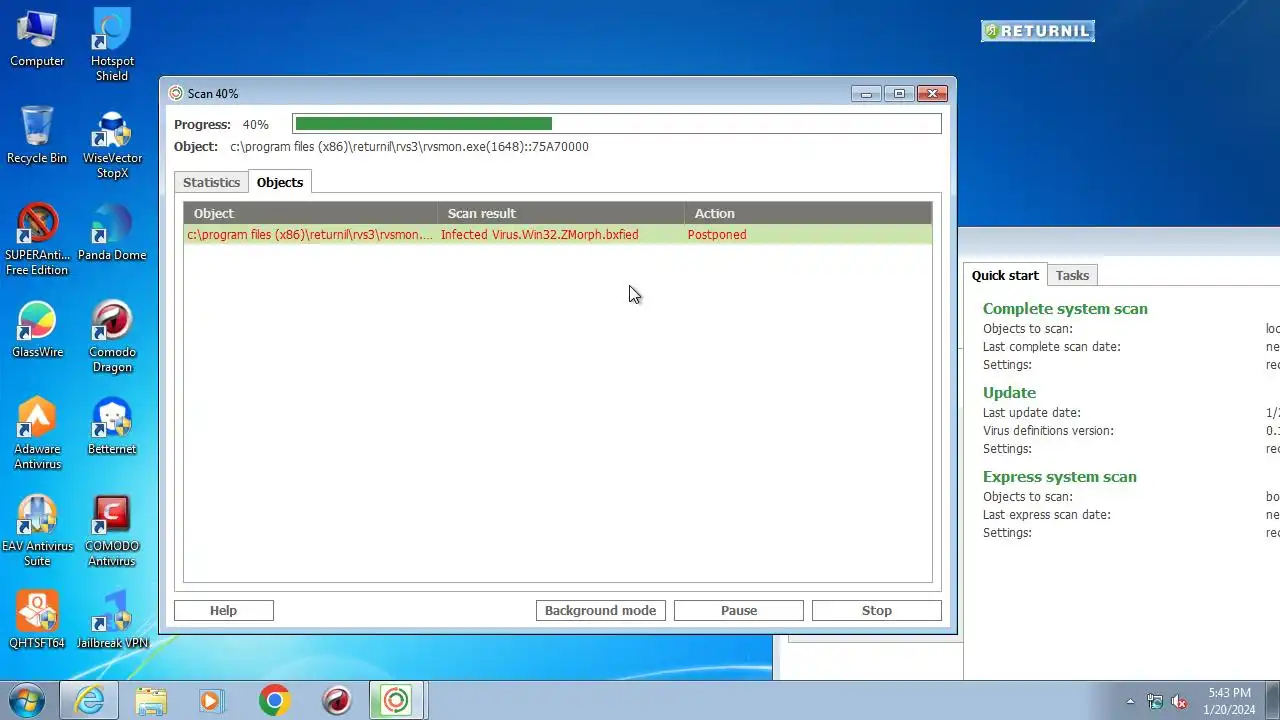
Task: Click the muted volume tray icon
Action: coord(1179,701)
